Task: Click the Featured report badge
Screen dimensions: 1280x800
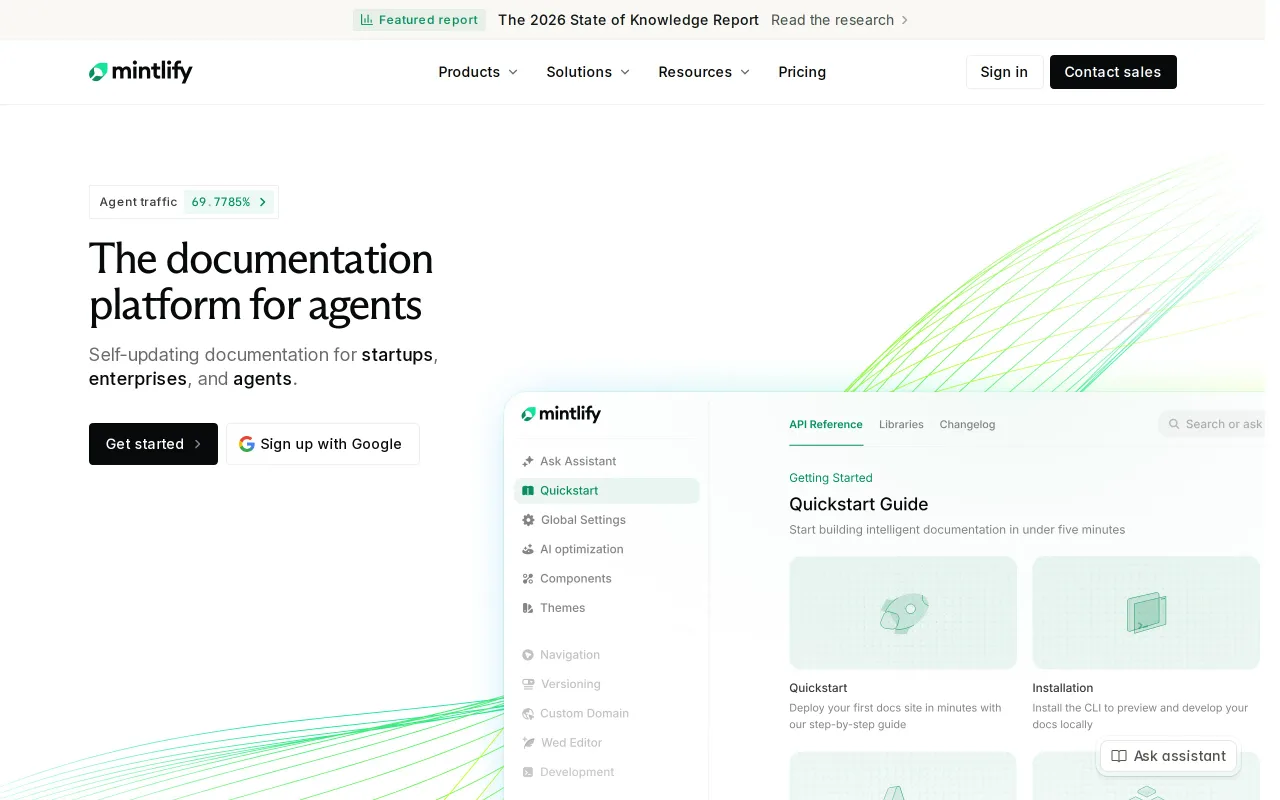Action: [x=419, y=20]
